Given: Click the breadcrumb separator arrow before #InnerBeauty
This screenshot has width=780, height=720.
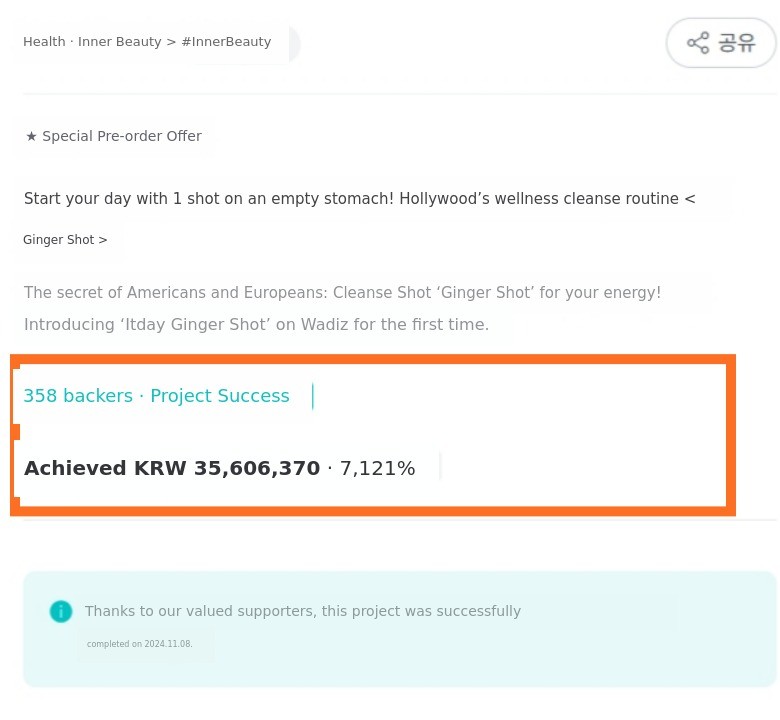Looking at the screenshot, I should tap(171, 42).
